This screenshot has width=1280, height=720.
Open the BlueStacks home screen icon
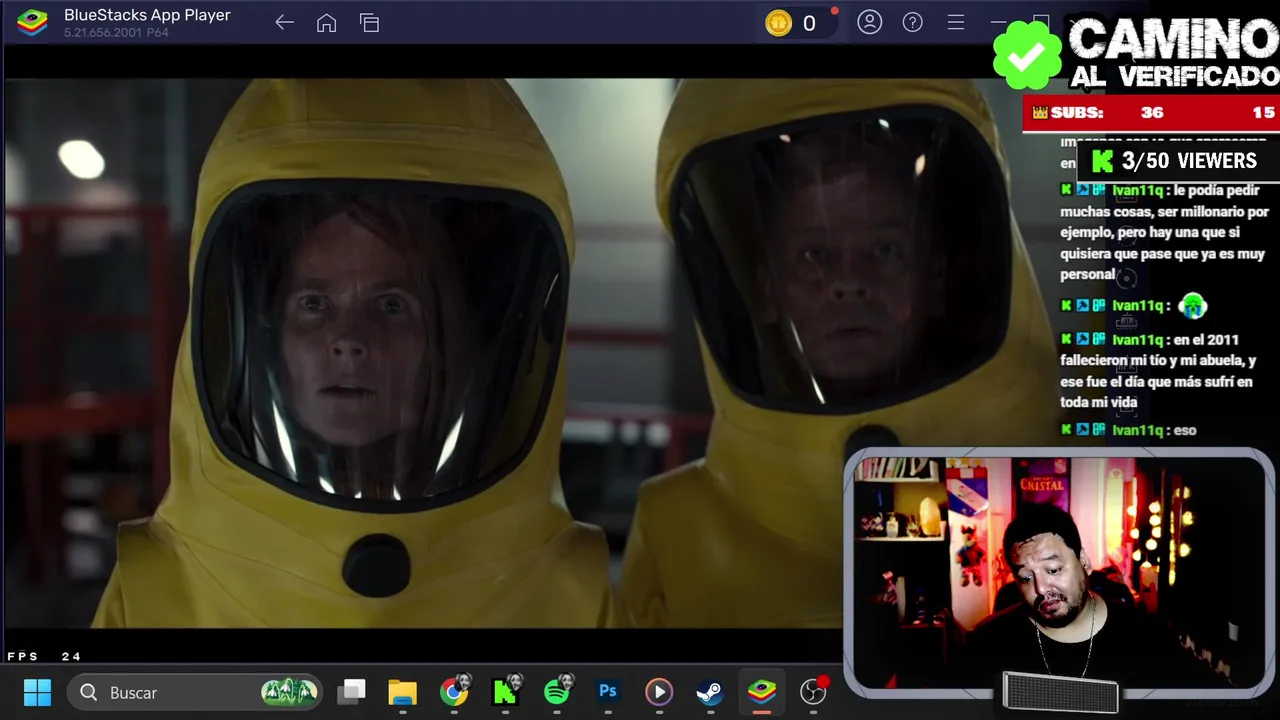pyautogui.click(x=326, y=23)
